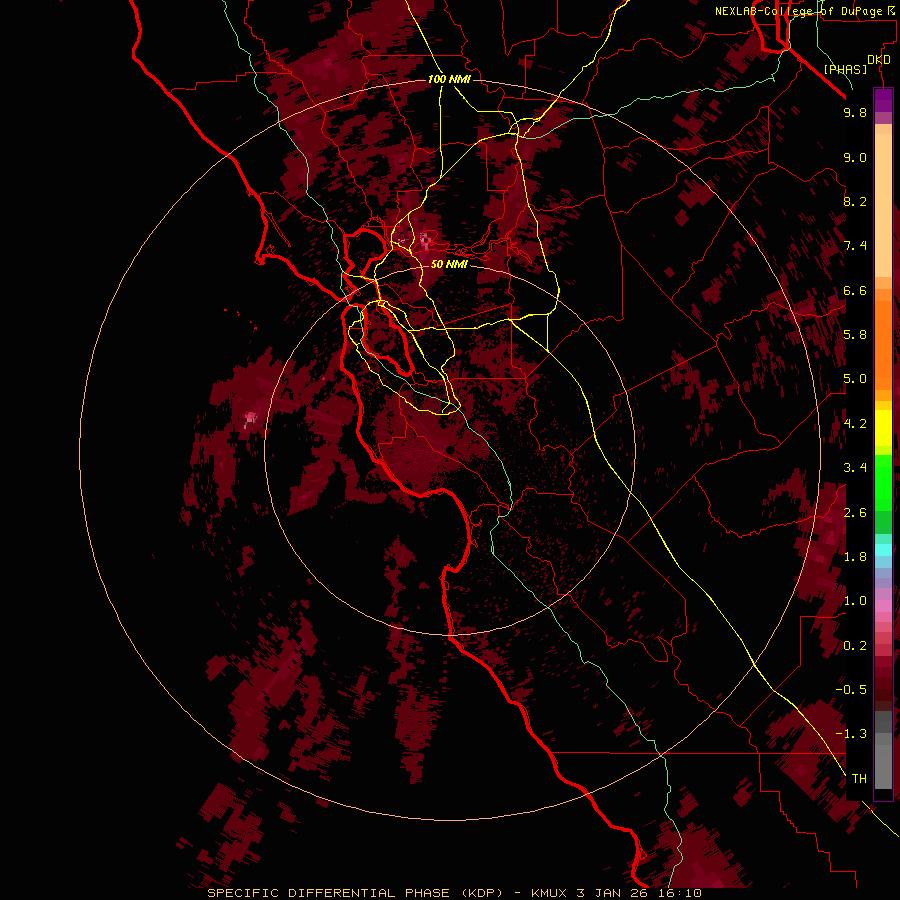The height and width of the screenshot is (900, 900).
Task: Select the purple top segment of the color bar
Action: [883, 100]
